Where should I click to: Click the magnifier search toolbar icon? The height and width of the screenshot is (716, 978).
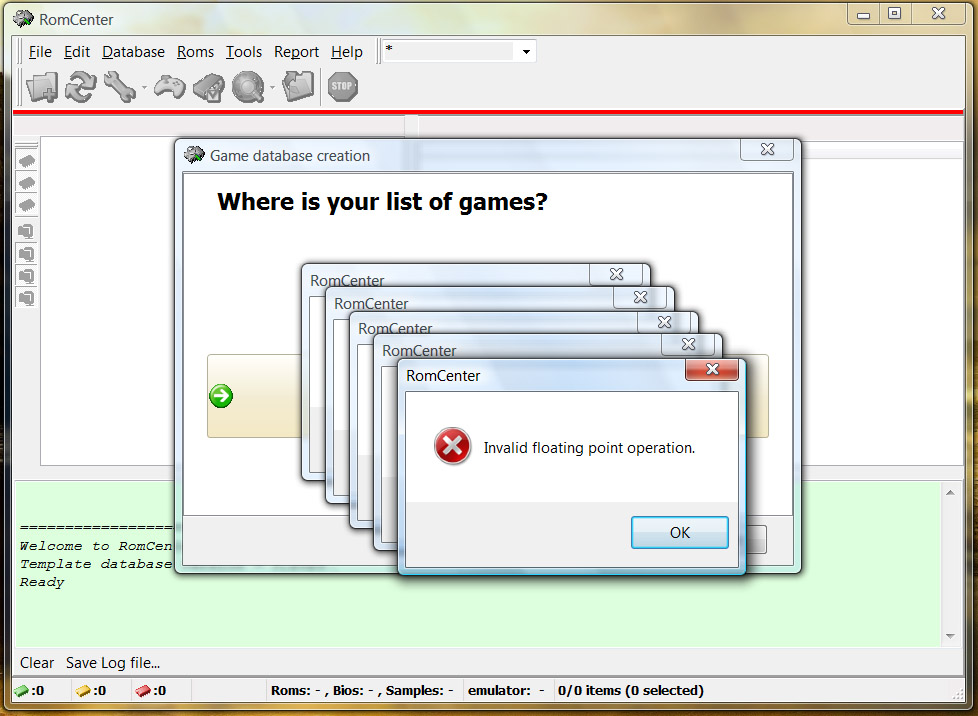248,87
